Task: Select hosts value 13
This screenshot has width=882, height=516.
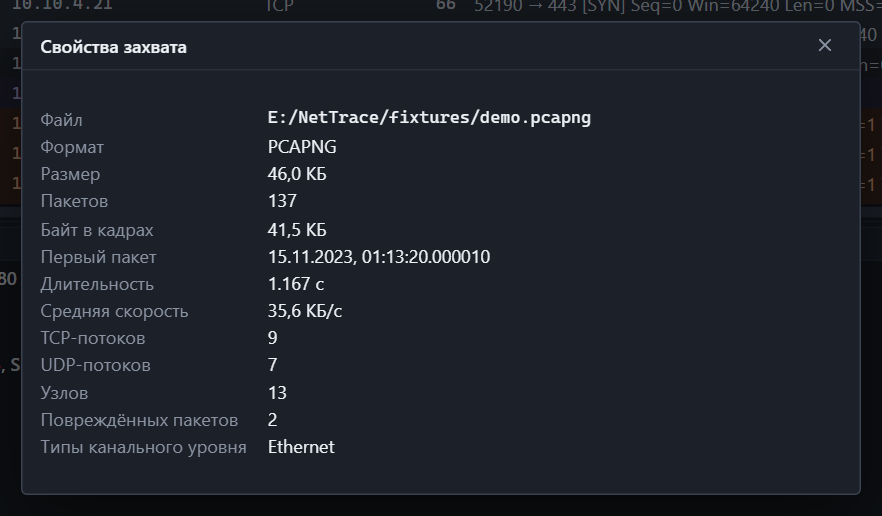Action: pyautogui.click(x=277, y=392)
